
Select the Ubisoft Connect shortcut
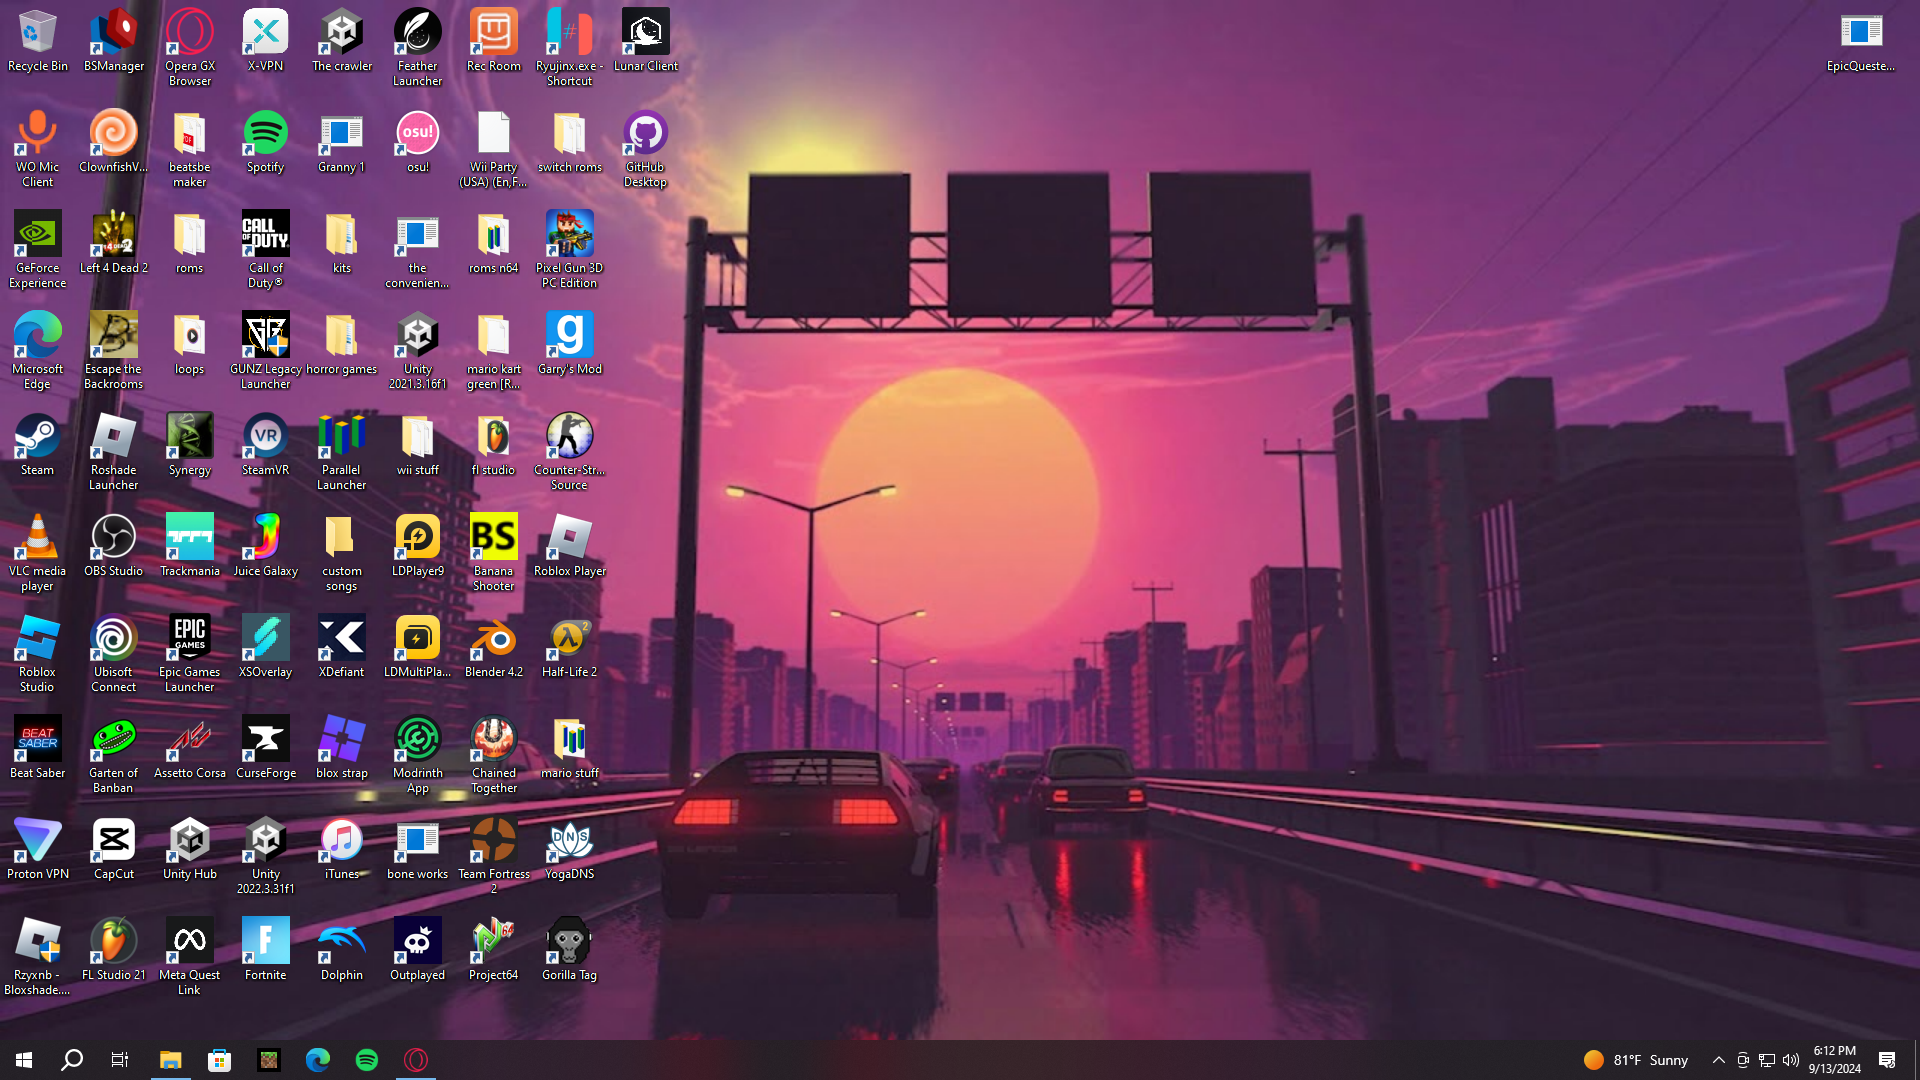[114, 654]
